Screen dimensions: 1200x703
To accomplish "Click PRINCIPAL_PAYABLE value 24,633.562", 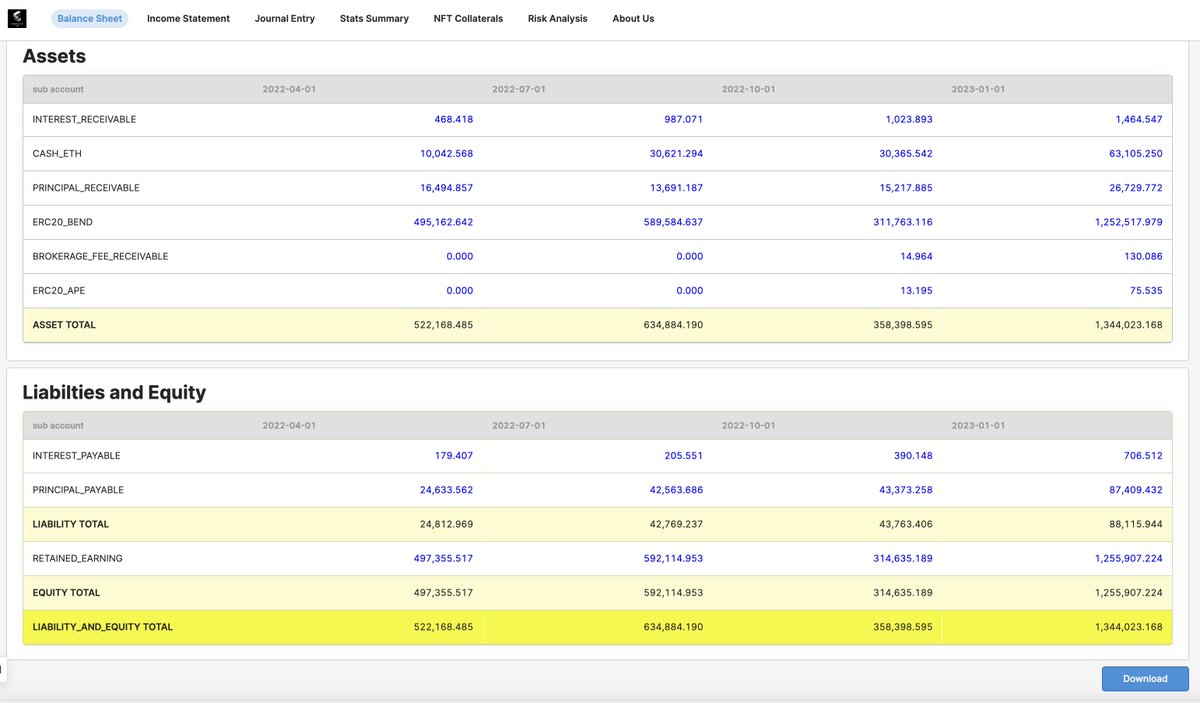I will tap(446, 490).
